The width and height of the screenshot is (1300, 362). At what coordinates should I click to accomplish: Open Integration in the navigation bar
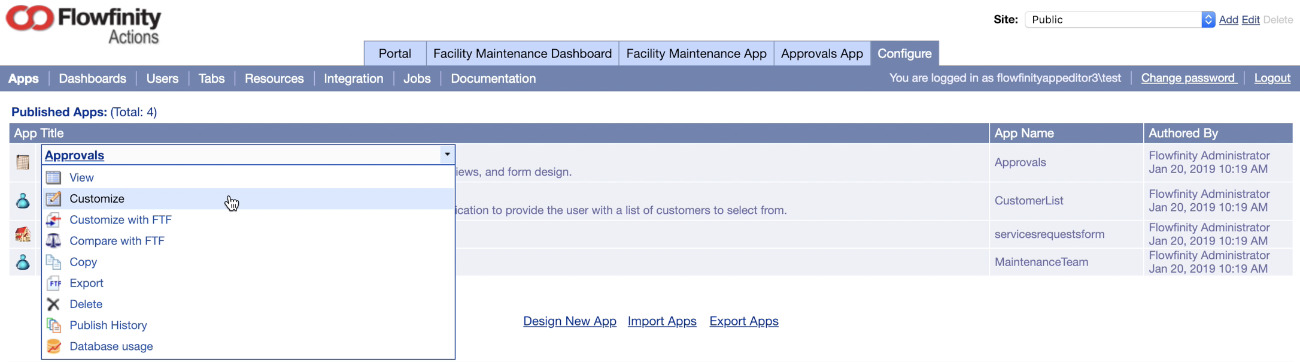click(353, 79)
